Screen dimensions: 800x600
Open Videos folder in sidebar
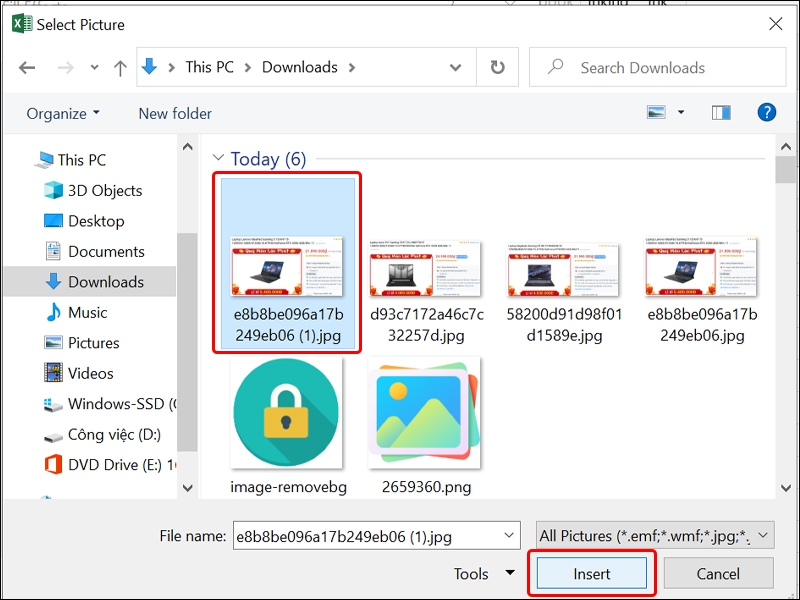point(79,373)
